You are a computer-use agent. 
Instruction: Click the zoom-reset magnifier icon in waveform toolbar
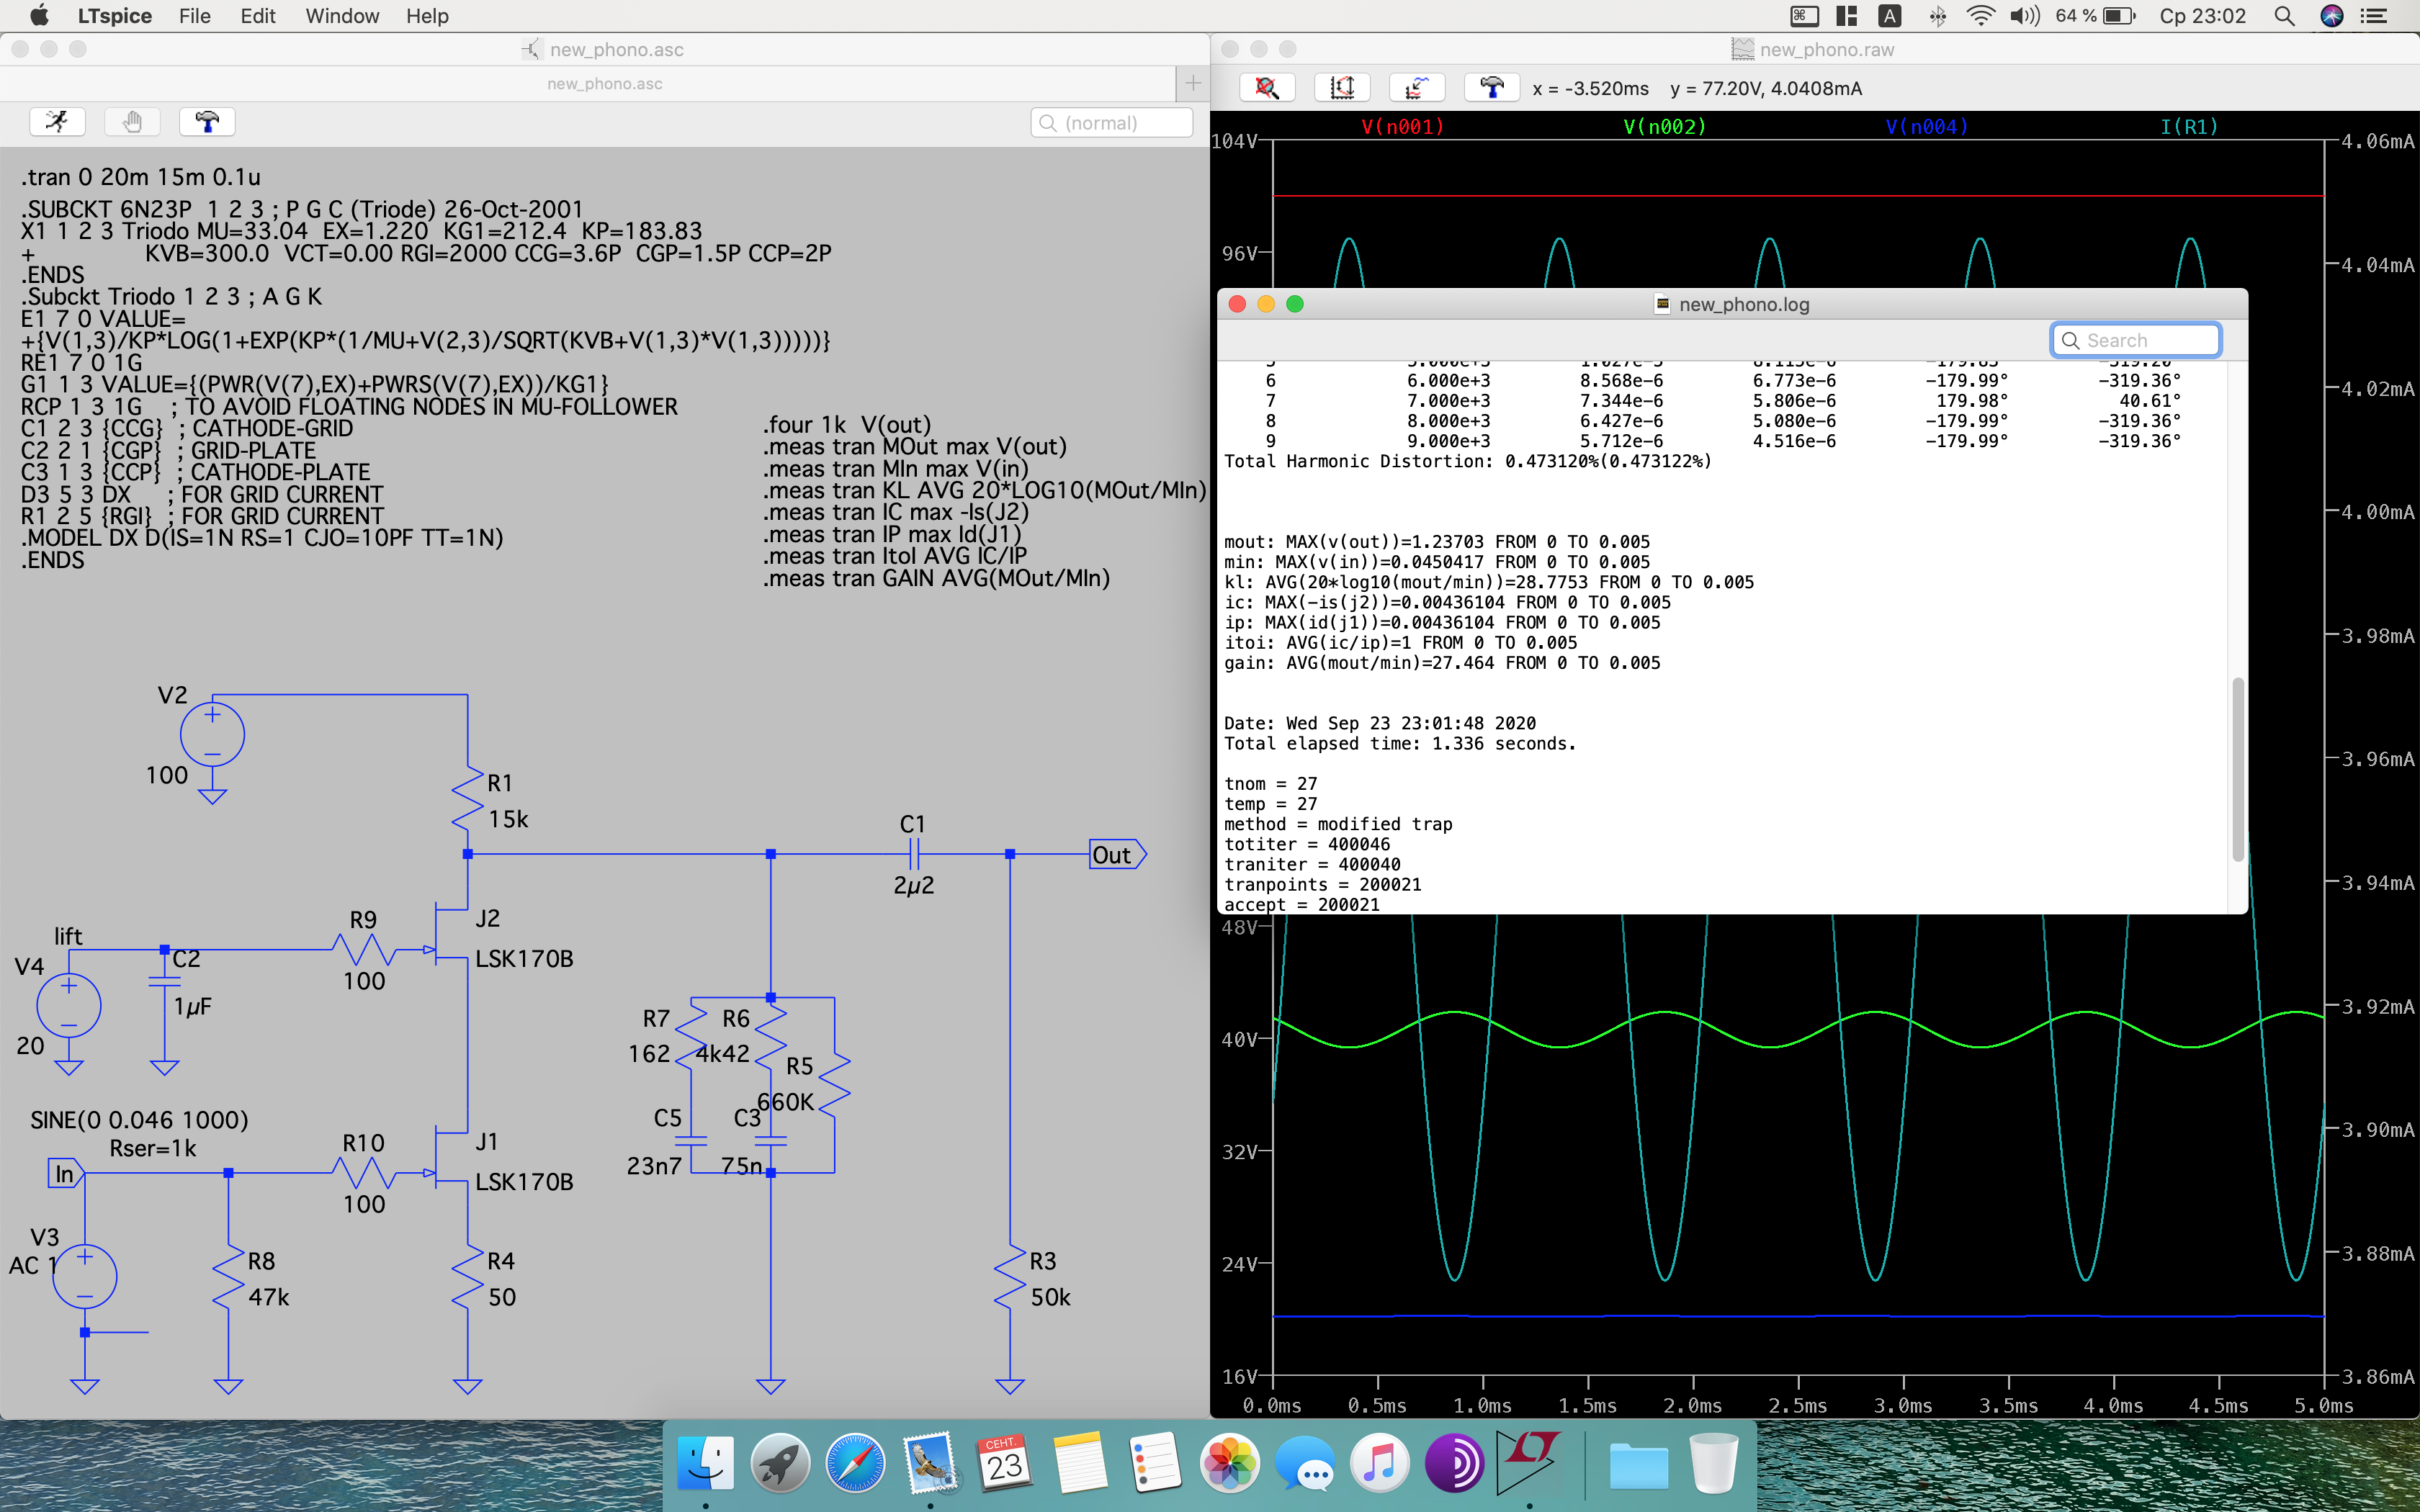(1267, 88)
